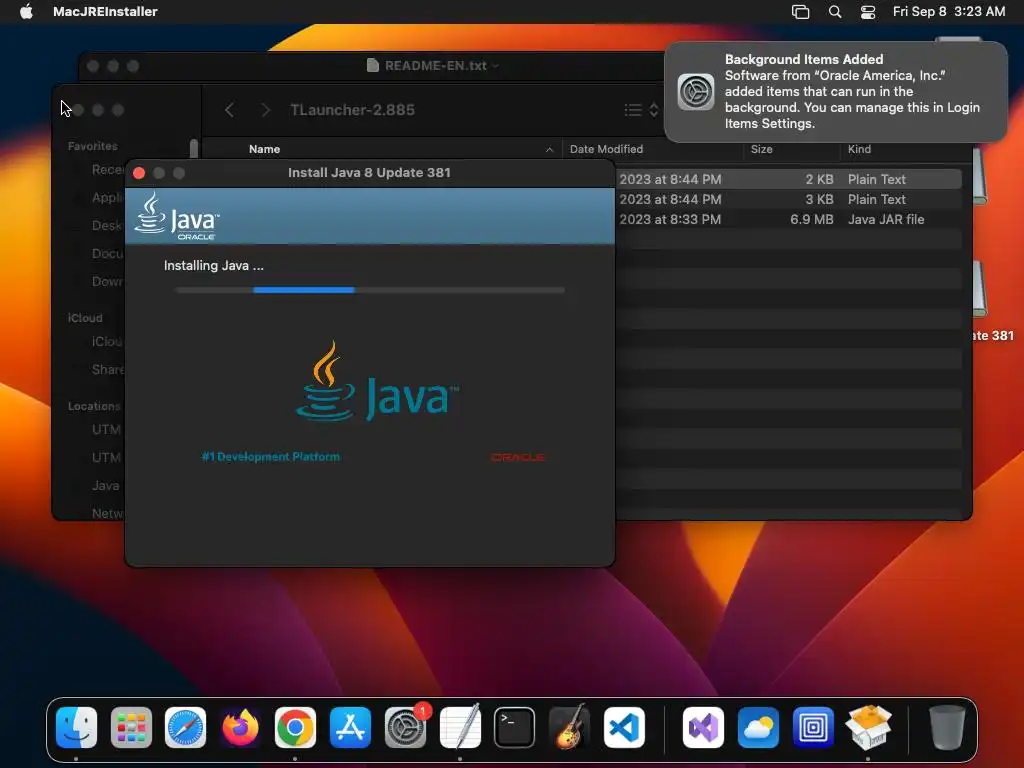
Task: Sort files by Name column
Action: (x=264, y=149)
